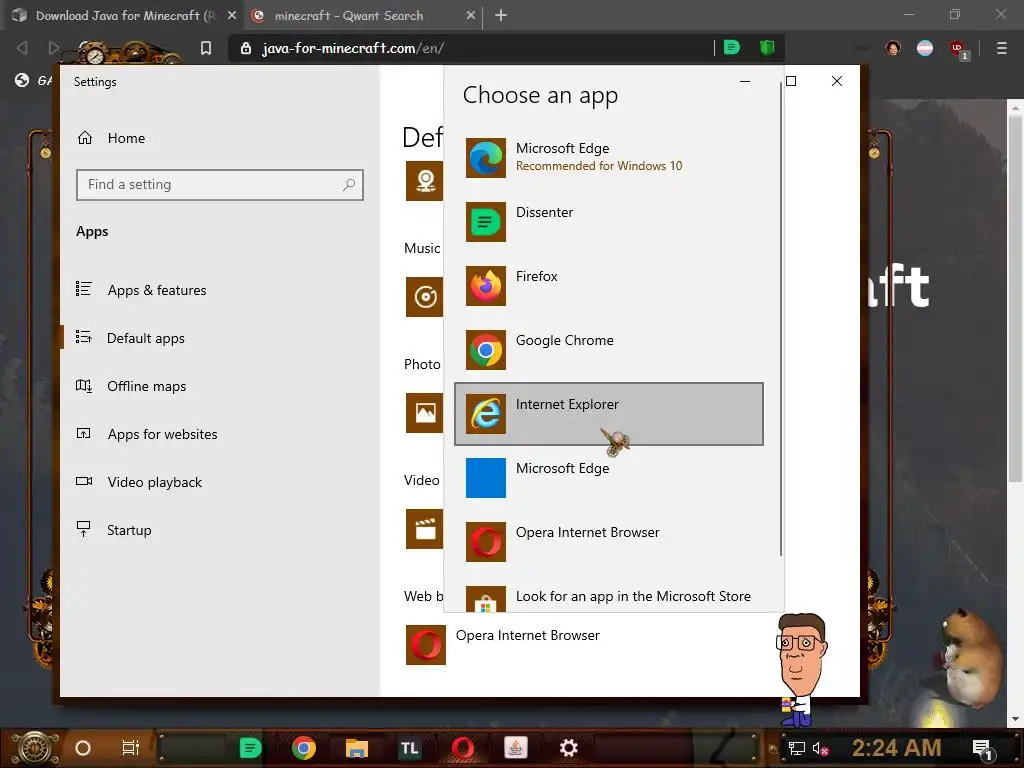Viewport: 1024px width, 768px height.
Task: Click the Find a setting search box
Action: click(x=219, y=185)
